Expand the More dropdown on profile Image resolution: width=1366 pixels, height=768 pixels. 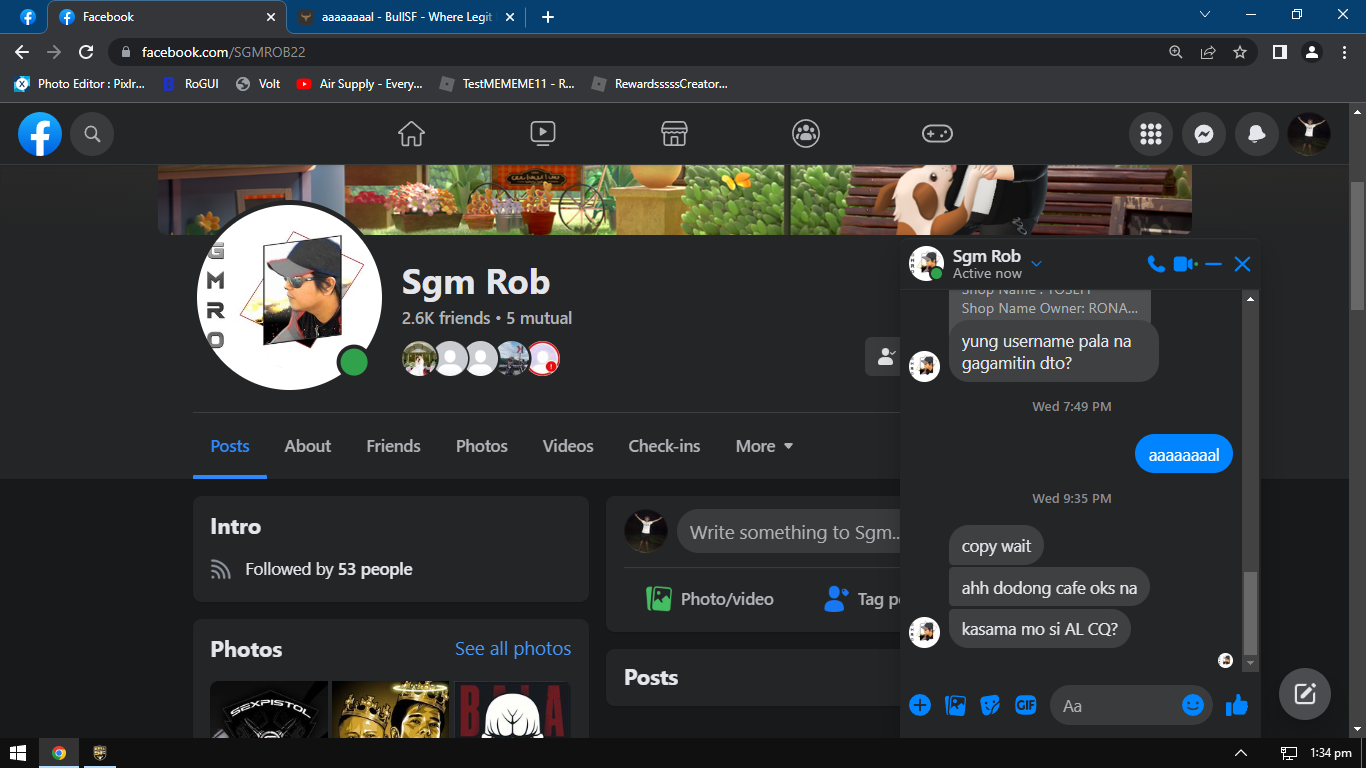[764, 446]
